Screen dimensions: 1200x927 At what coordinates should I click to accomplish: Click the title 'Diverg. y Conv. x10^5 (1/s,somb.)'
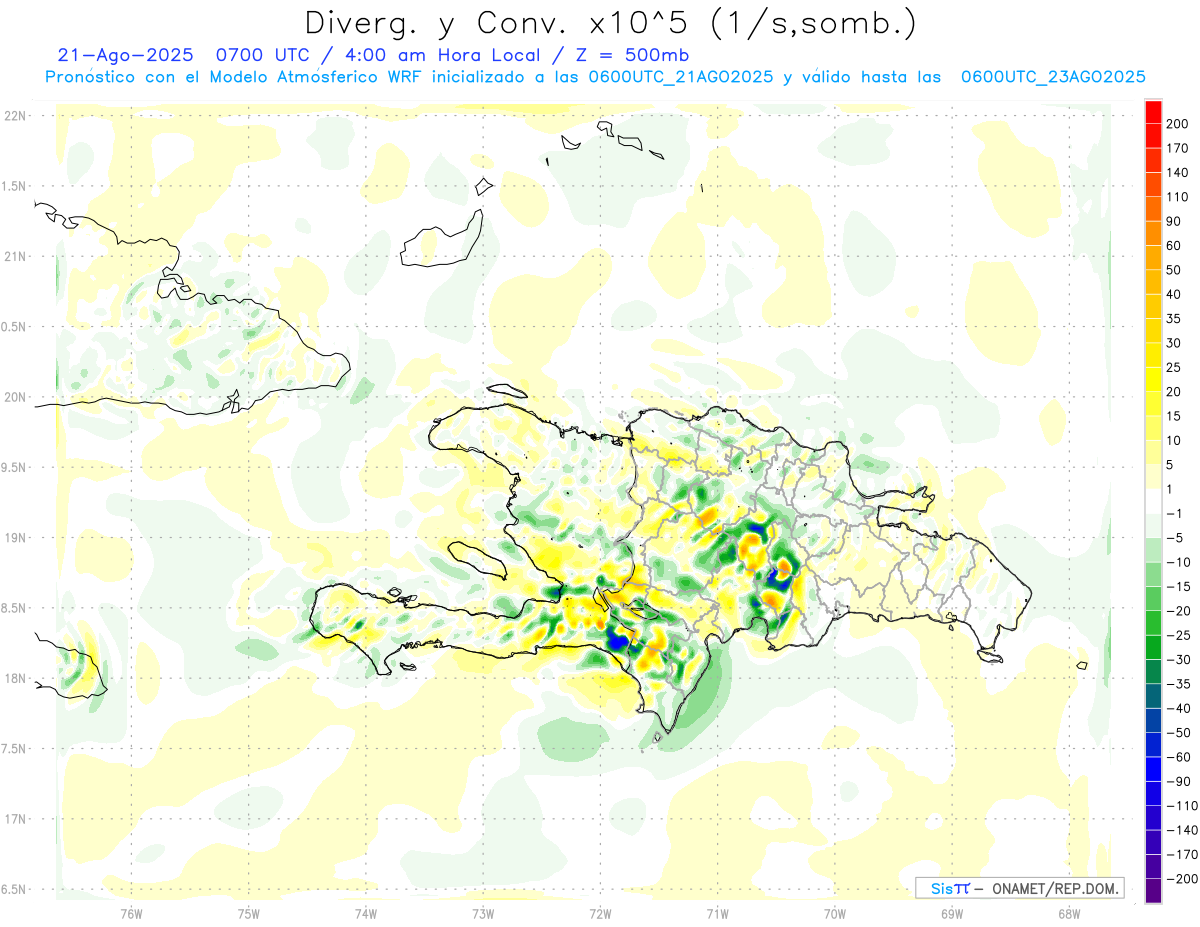pyautogui.click(x=610, y=22)
